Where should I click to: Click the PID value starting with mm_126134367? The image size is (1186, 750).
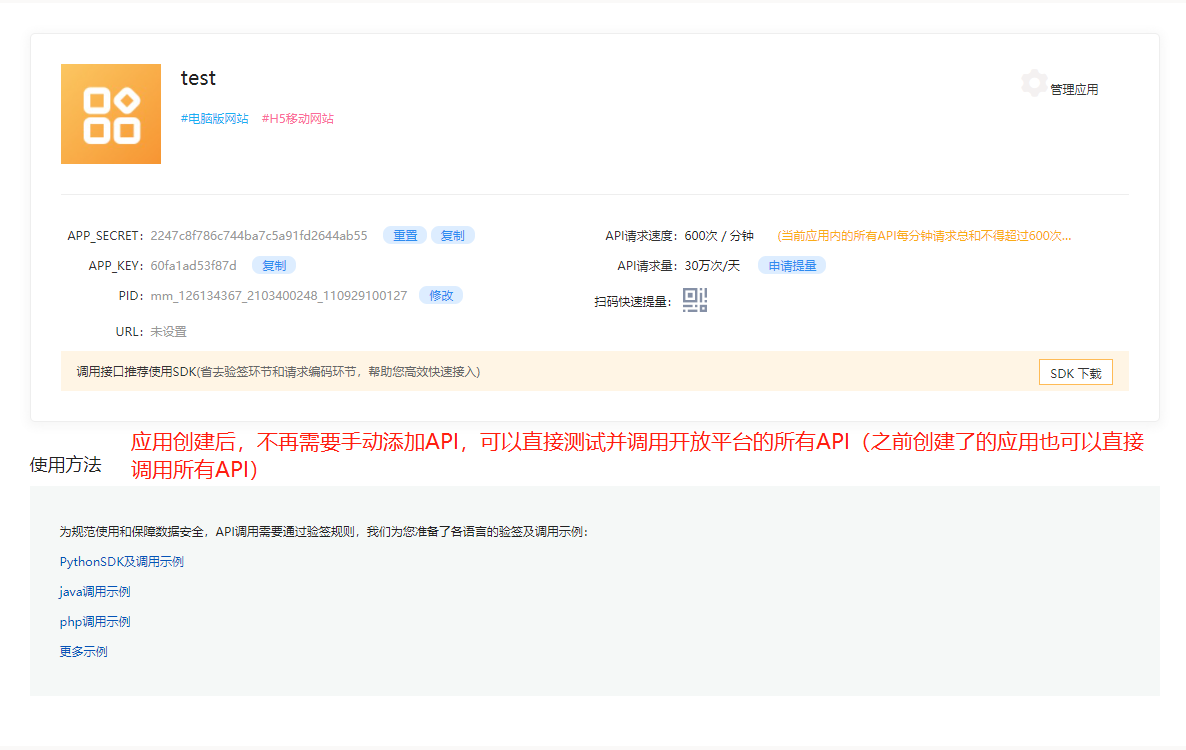click(x=279, y=296)
